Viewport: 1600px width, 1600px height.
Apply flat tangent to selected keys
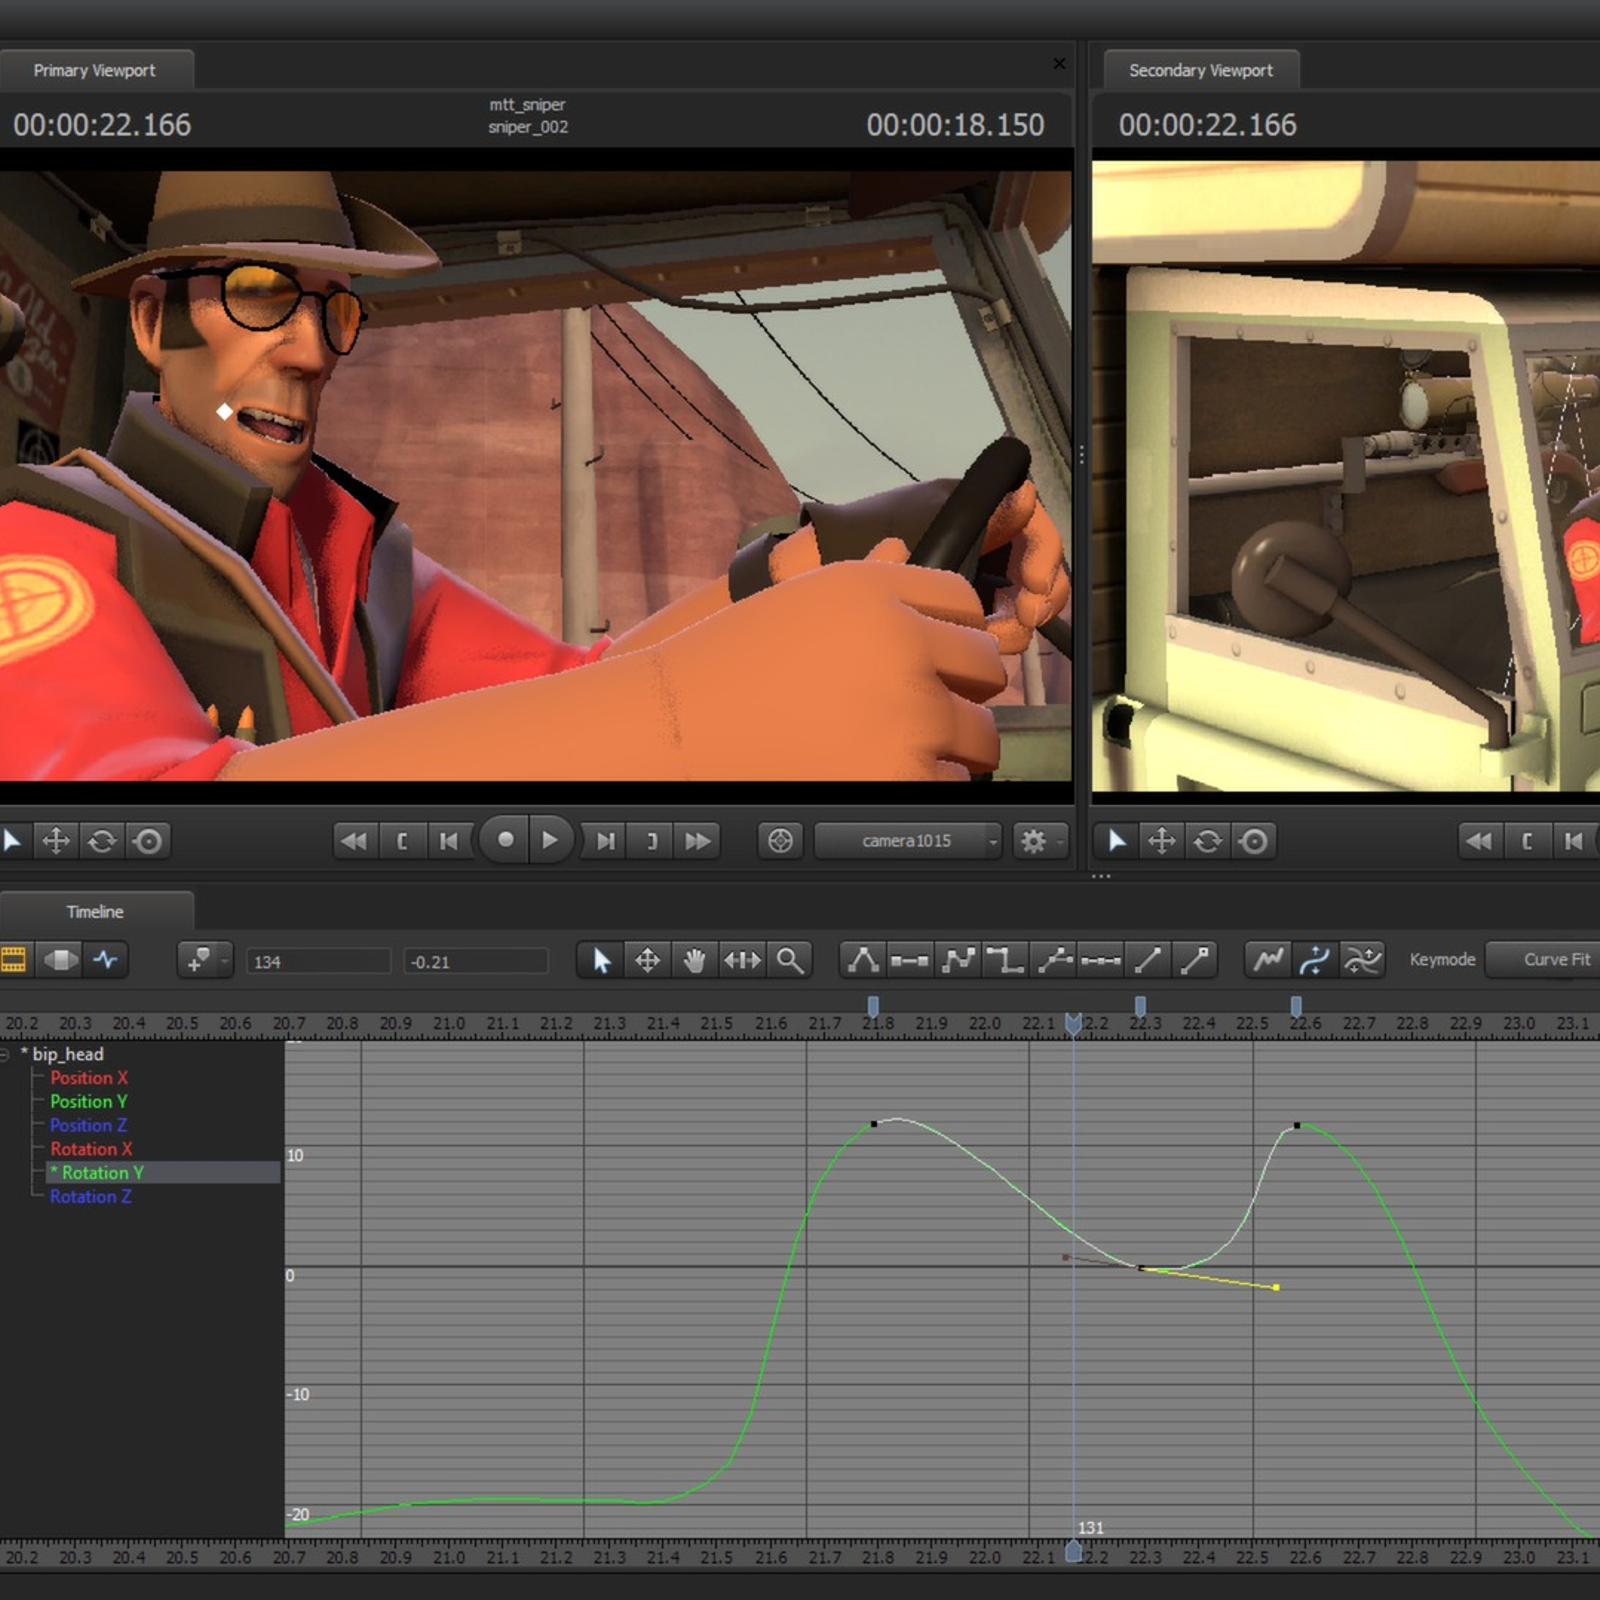pyautogui.click(x=910, y=960)
